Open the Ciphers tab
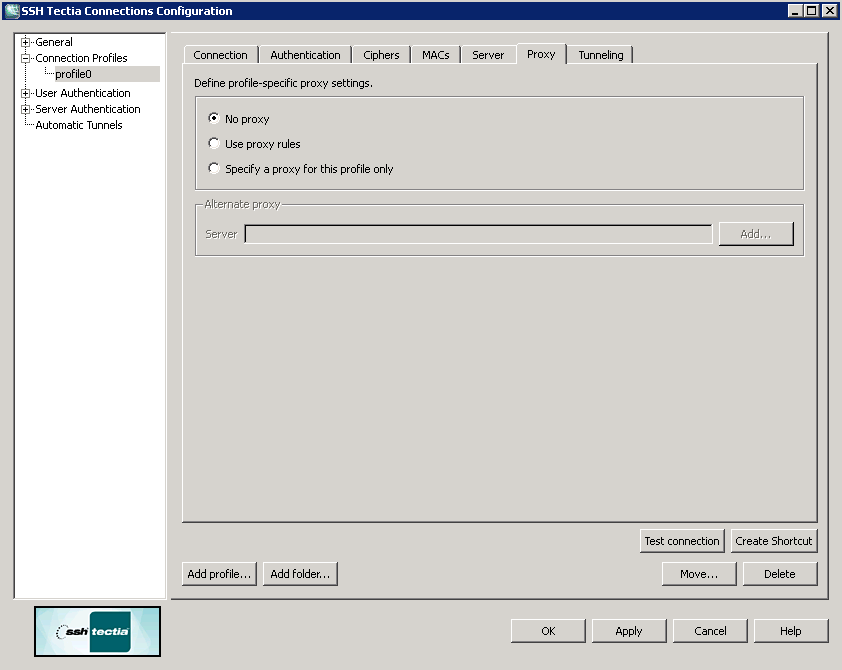Image resolution: width=842 pixels, height=670 pixels. coord(381,55)
